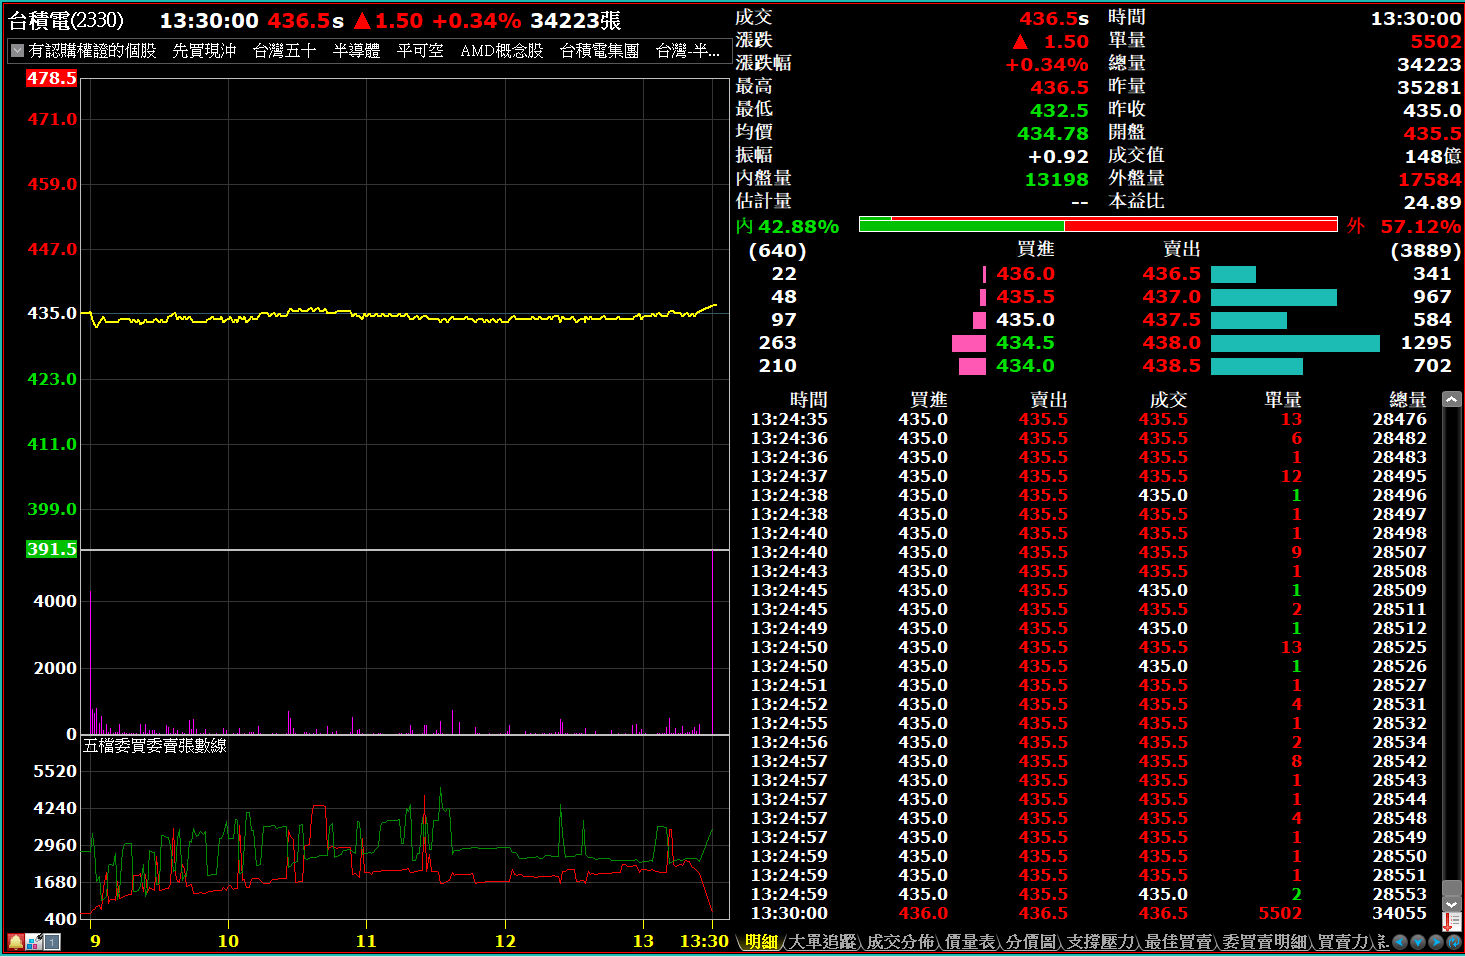Click the 有認購權證的個股 category link
Screen dimensions: 1465x957
pyautogui.click(x=93, y=50)
